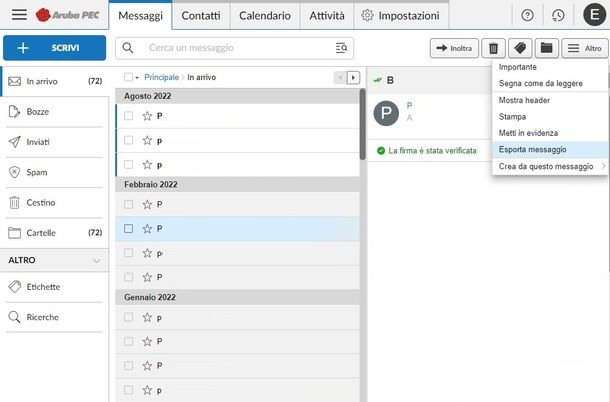Open the Spam folder
The height and width of the screenshot is (402, 610).
[x=38, y=172]
